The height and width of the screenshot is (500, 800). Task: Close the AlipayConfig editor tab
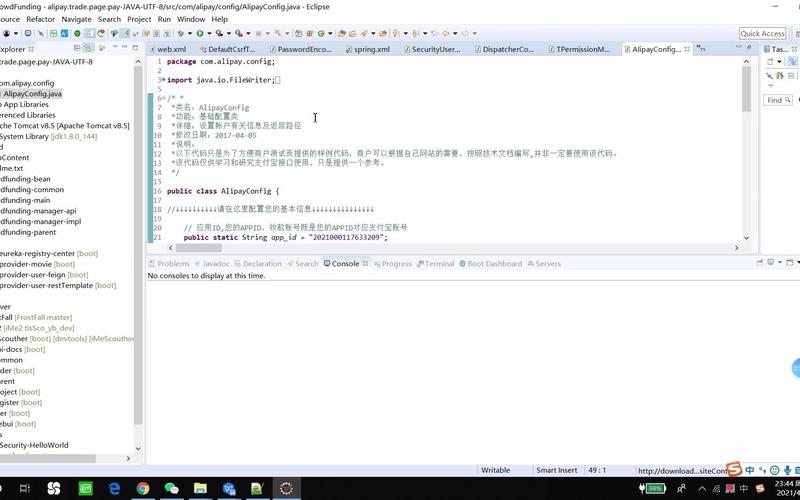pos(687,49)
